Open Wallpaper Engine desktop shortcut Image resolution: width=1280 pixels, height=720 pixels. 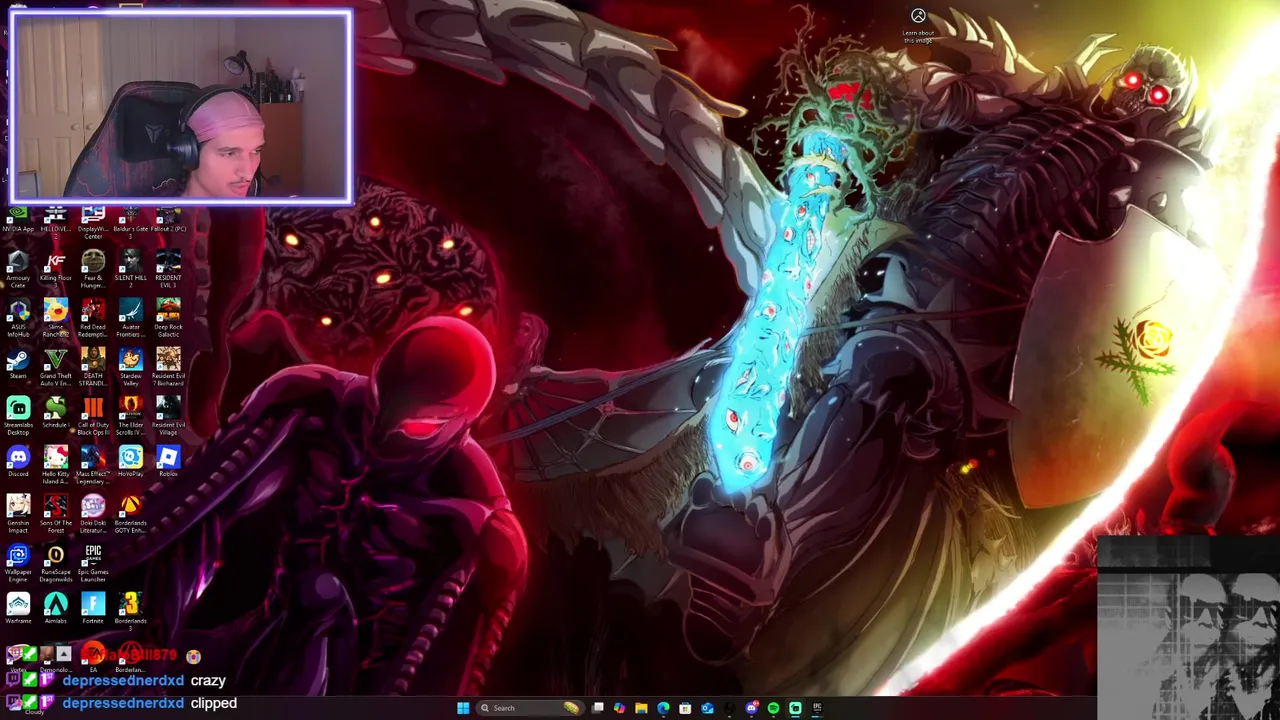(18, 562)
